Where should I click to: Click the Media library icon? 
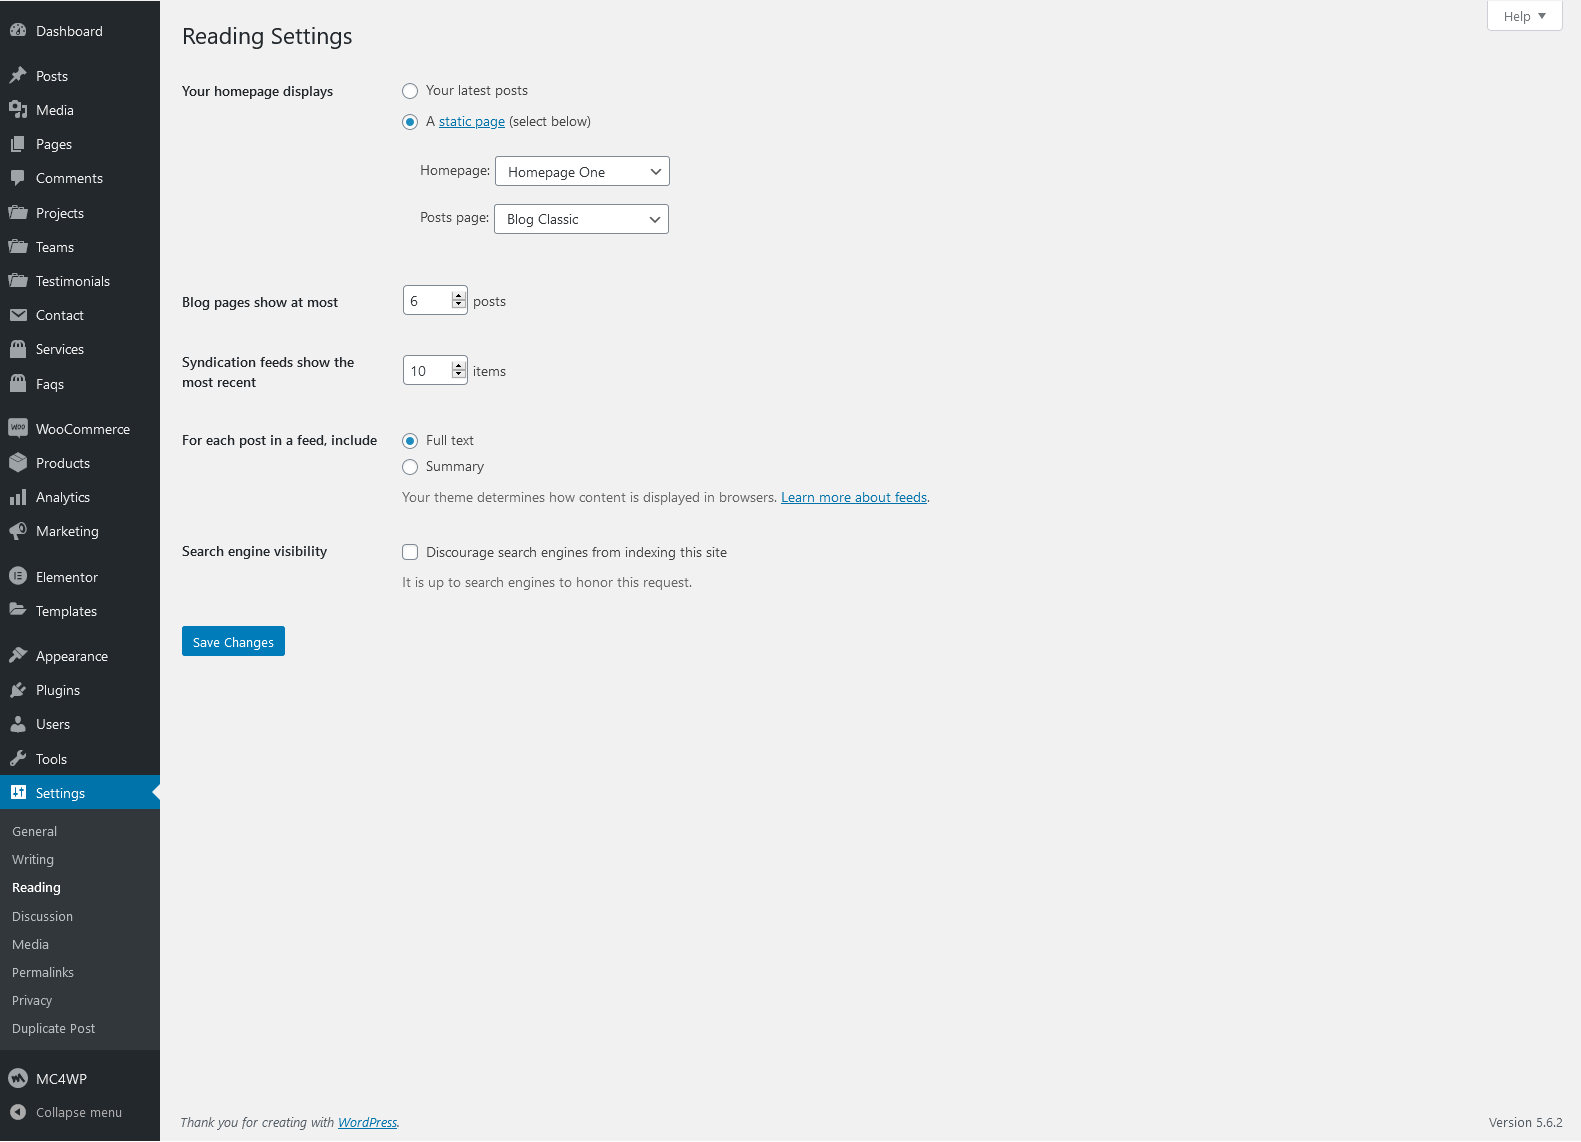click(18, 110)
